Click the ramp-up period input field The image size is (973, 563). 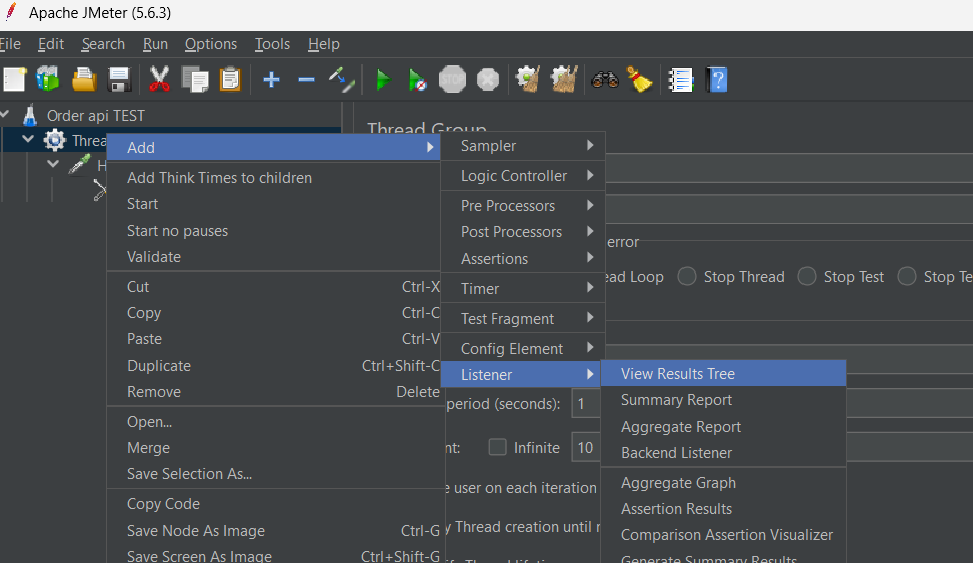pos(585,403)
